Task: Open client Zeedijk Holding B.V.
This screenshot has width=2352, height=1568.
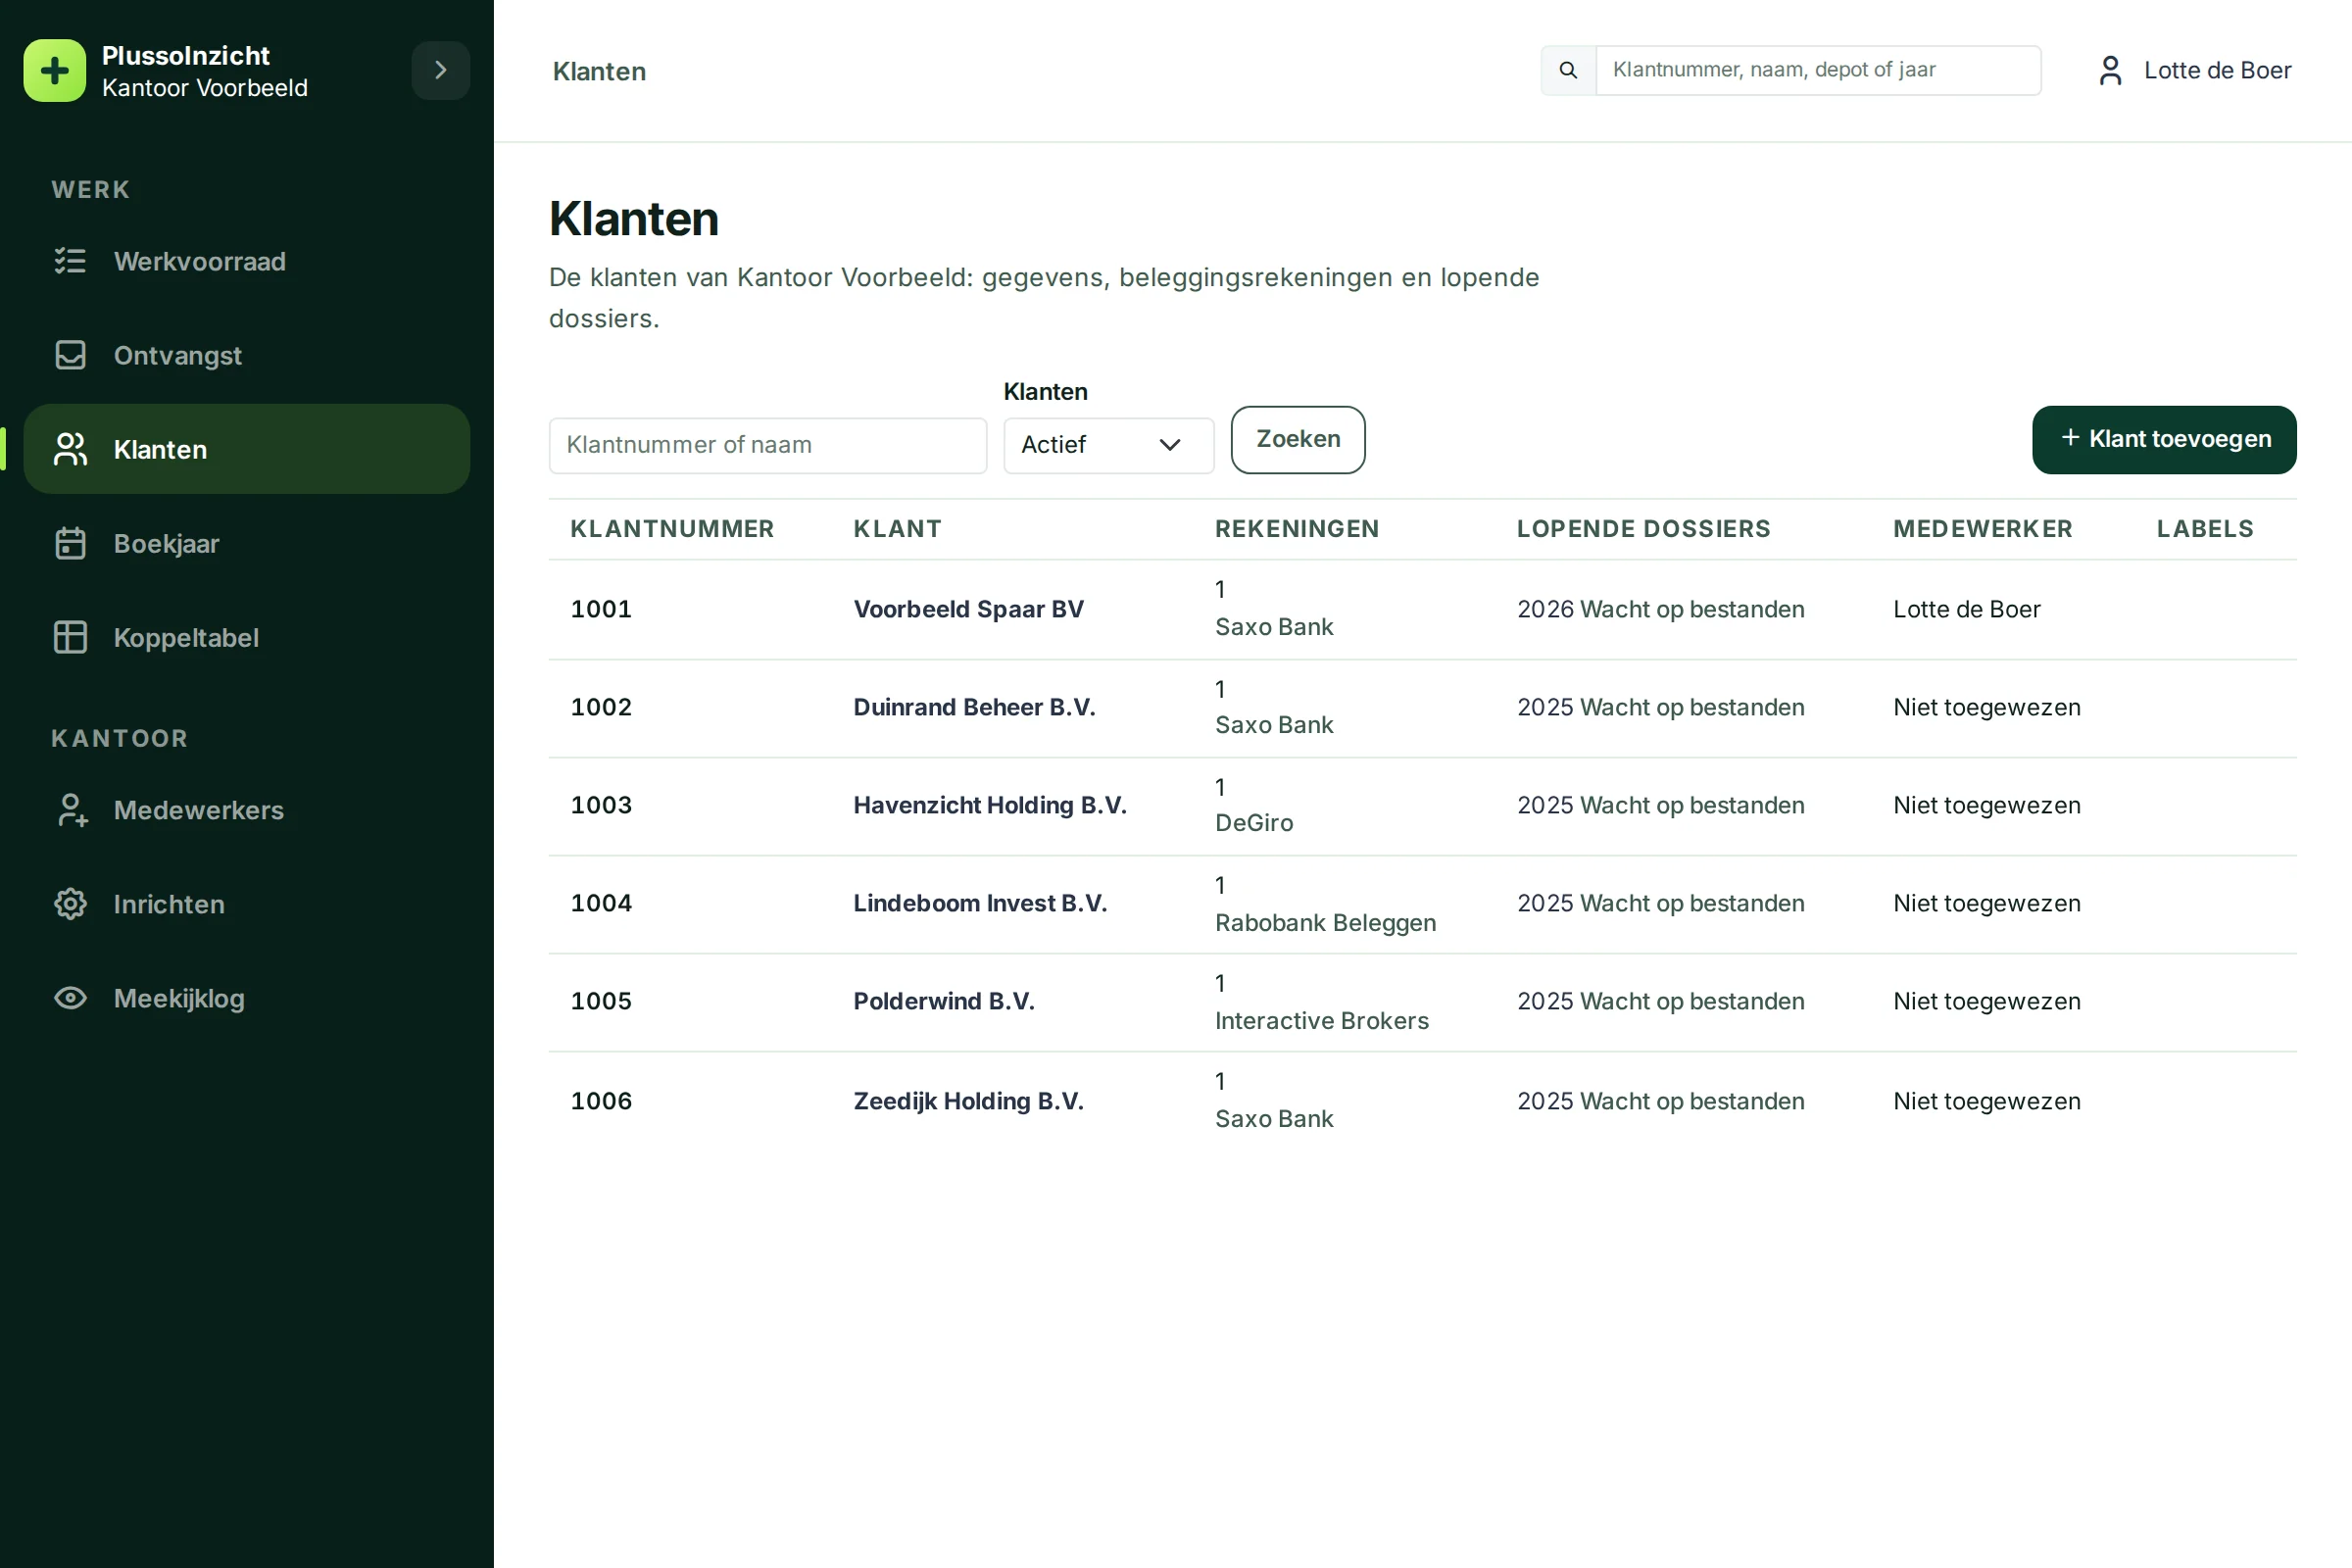Action: (968, 1101)
